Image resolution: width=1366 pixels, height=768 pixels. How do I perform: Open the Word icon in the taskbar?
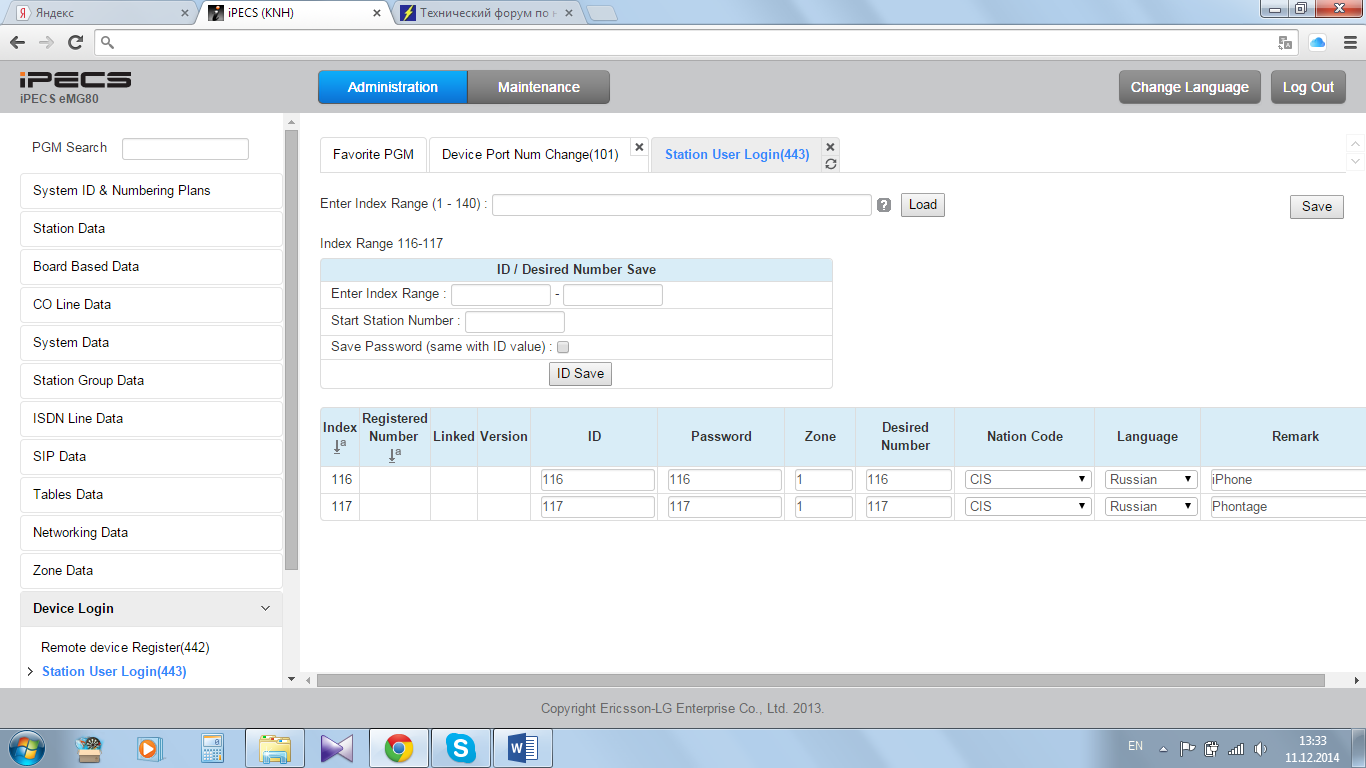[522, 748]
